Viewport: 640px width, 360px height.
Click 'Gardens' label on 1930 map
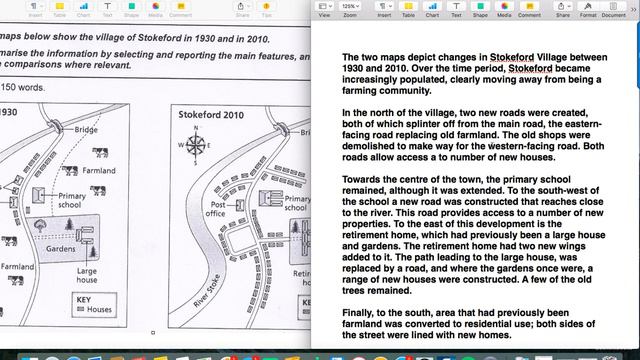pos(60,249)
